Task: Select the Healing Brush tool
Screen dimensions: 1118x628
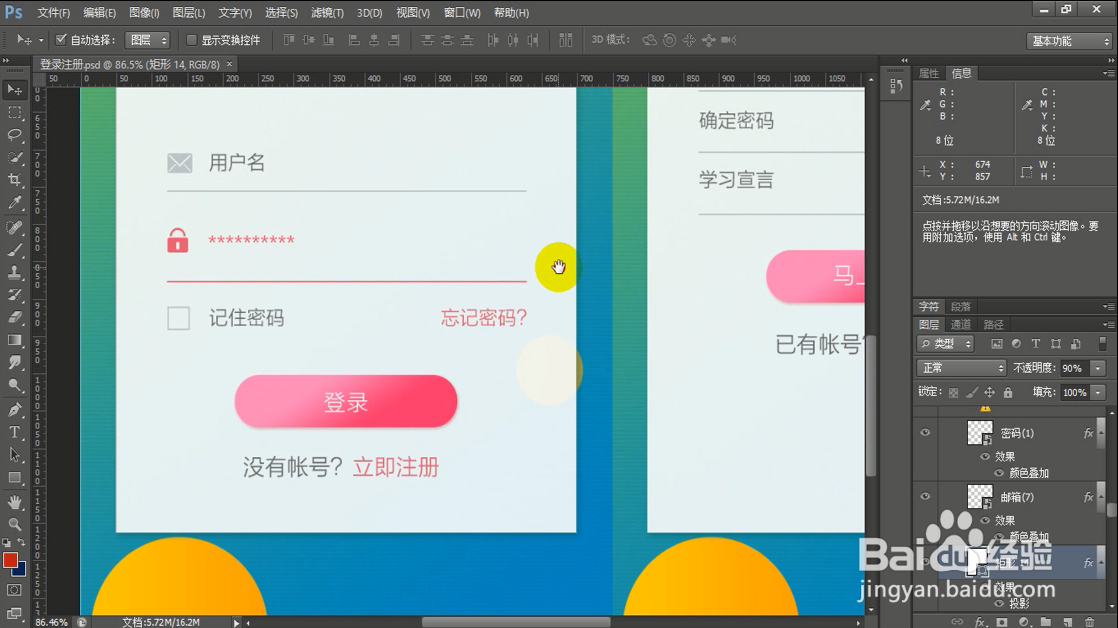Action: click(14, 227)
